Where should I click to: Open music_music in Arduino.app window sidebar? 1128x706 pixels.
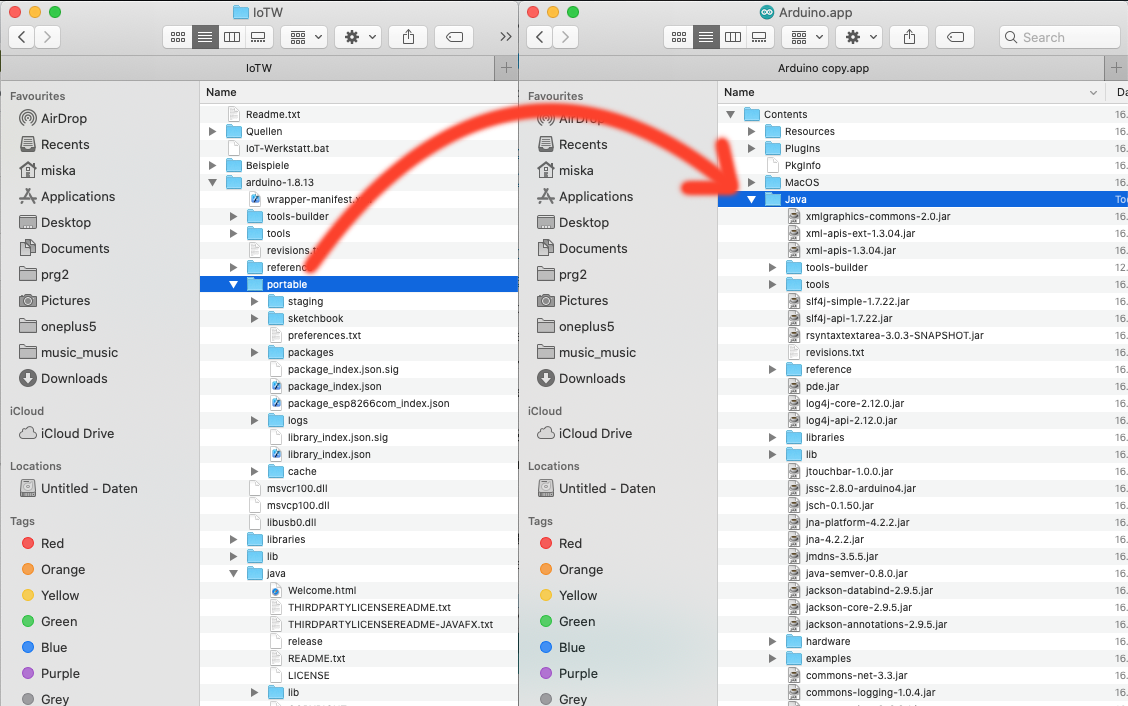(597, 352)
